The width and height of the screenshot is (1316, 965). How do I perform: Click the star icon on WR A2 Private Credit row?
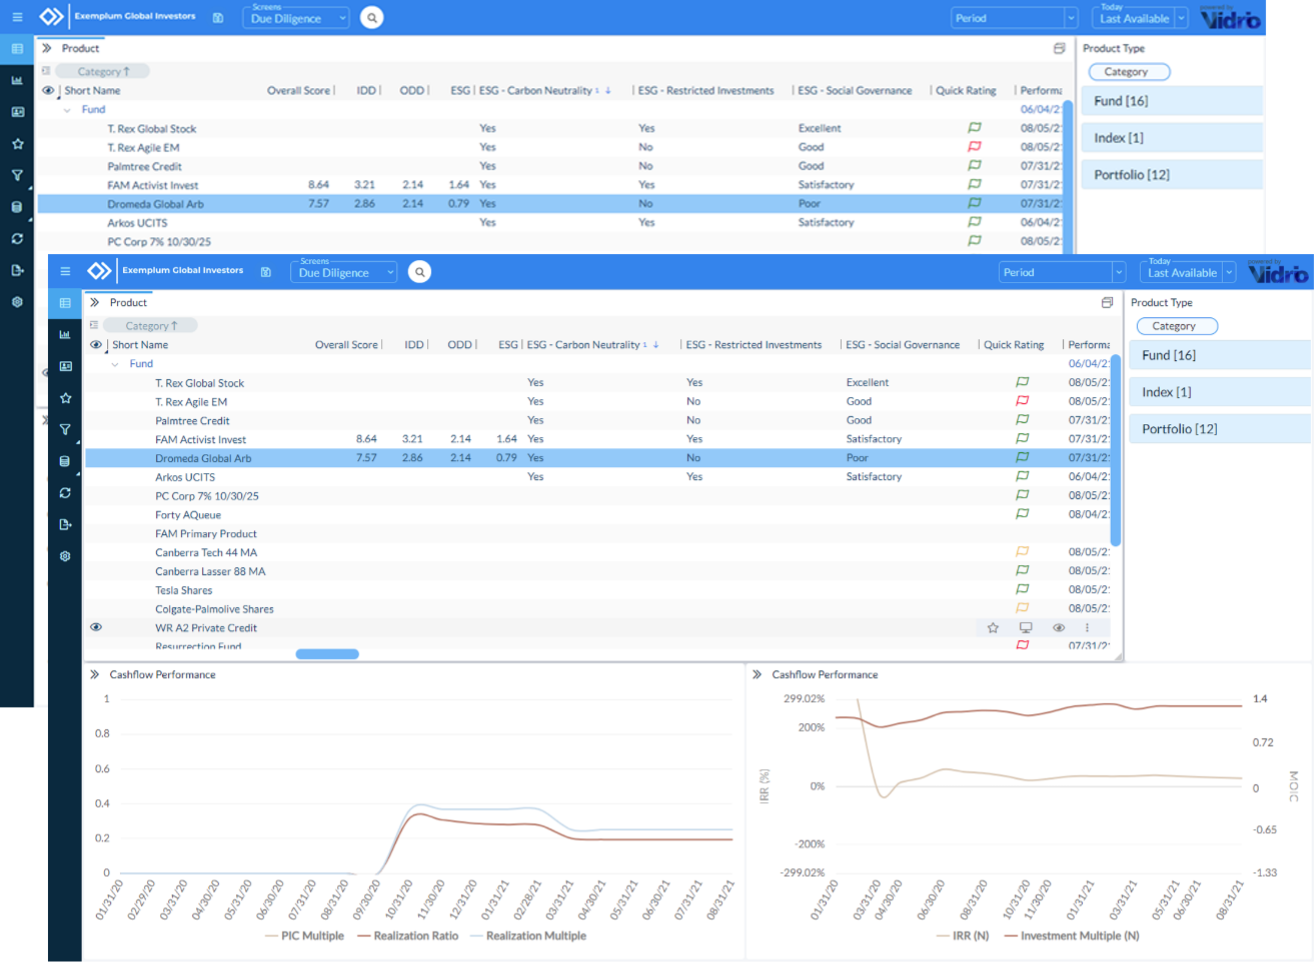[993, 628]
